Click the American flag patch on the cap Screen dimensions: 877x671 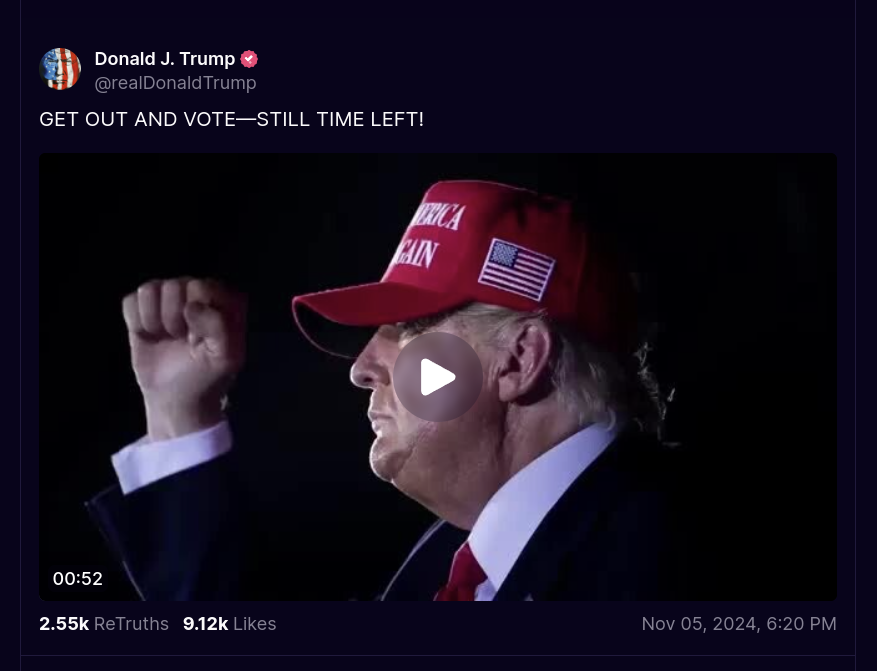(517, 270)
